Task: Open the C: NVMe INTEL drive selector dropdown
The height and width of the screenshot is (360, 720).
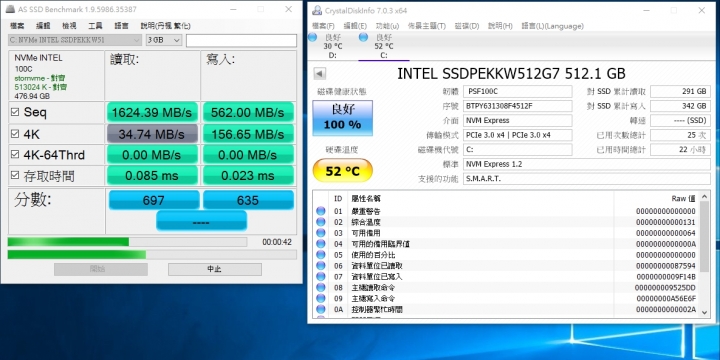Action: click(x=75, y=40)
